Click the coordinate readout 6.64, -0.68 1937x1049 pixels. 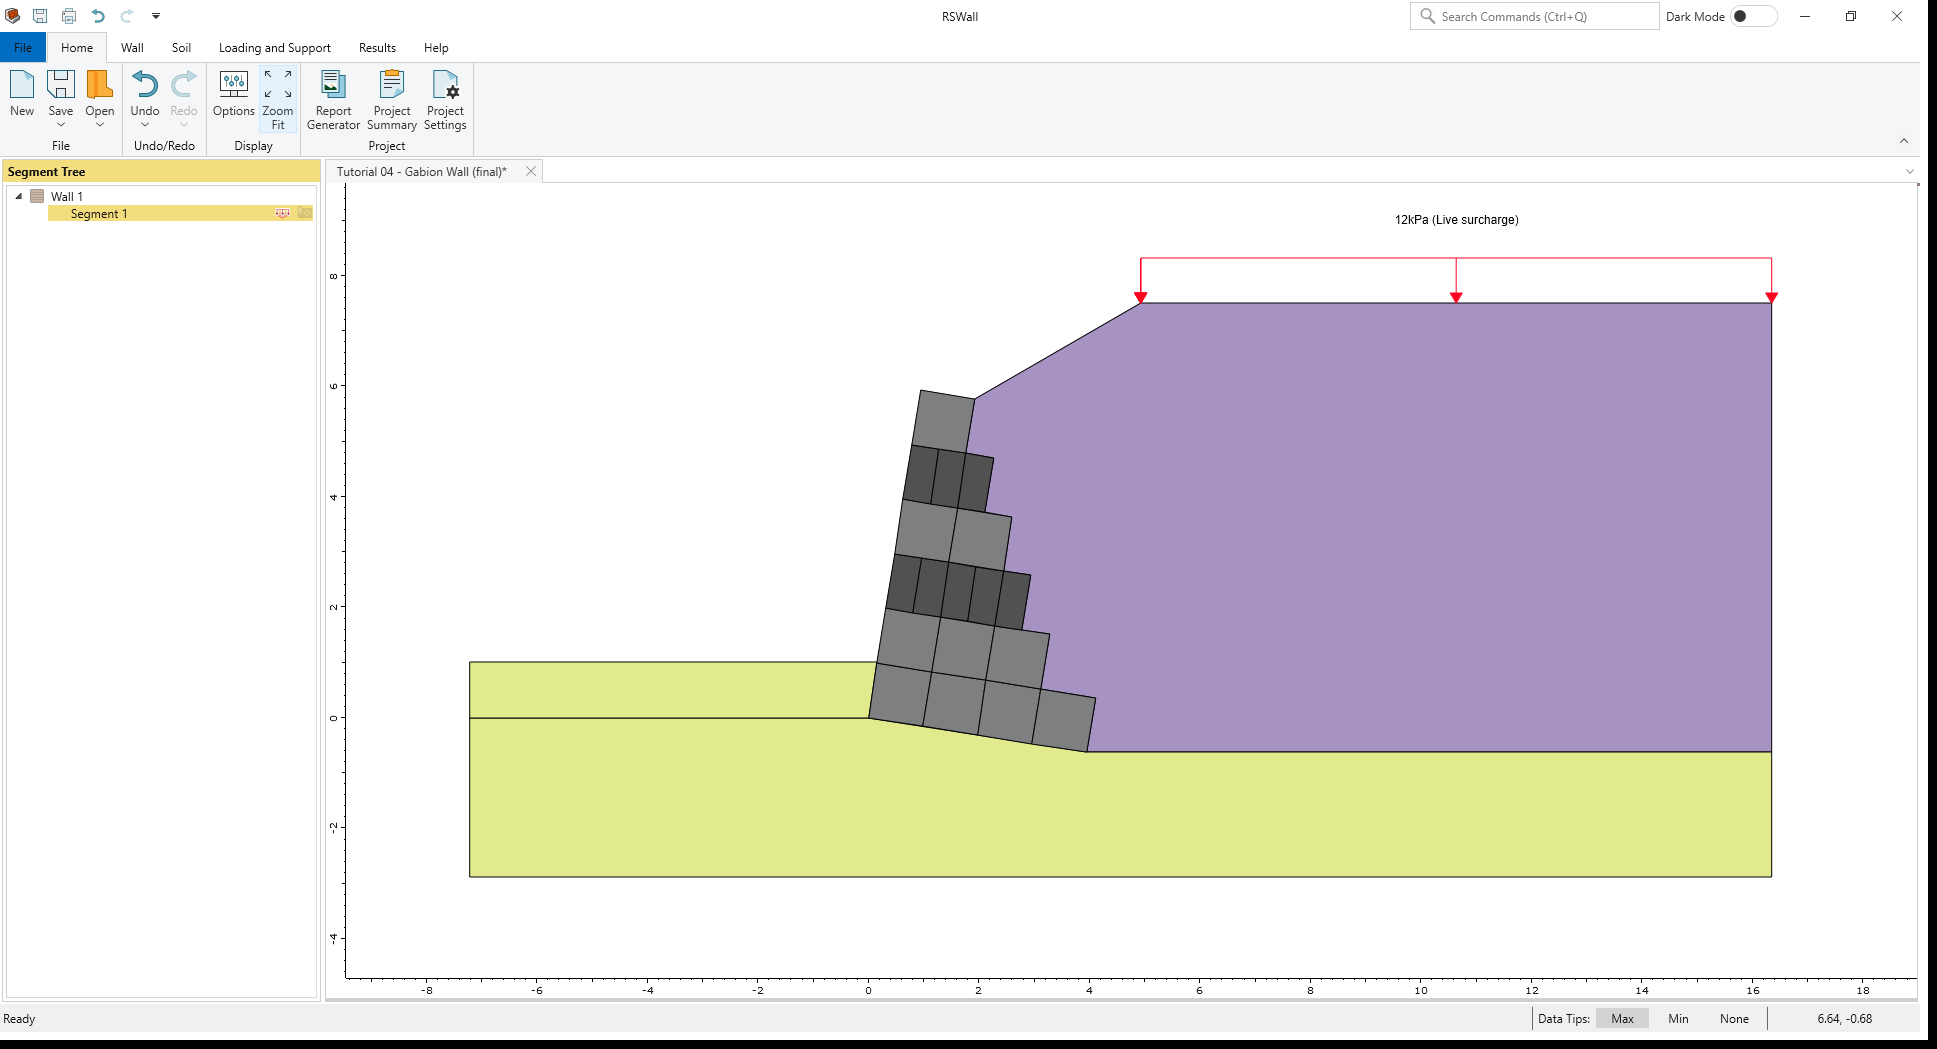[1844, 1018]
